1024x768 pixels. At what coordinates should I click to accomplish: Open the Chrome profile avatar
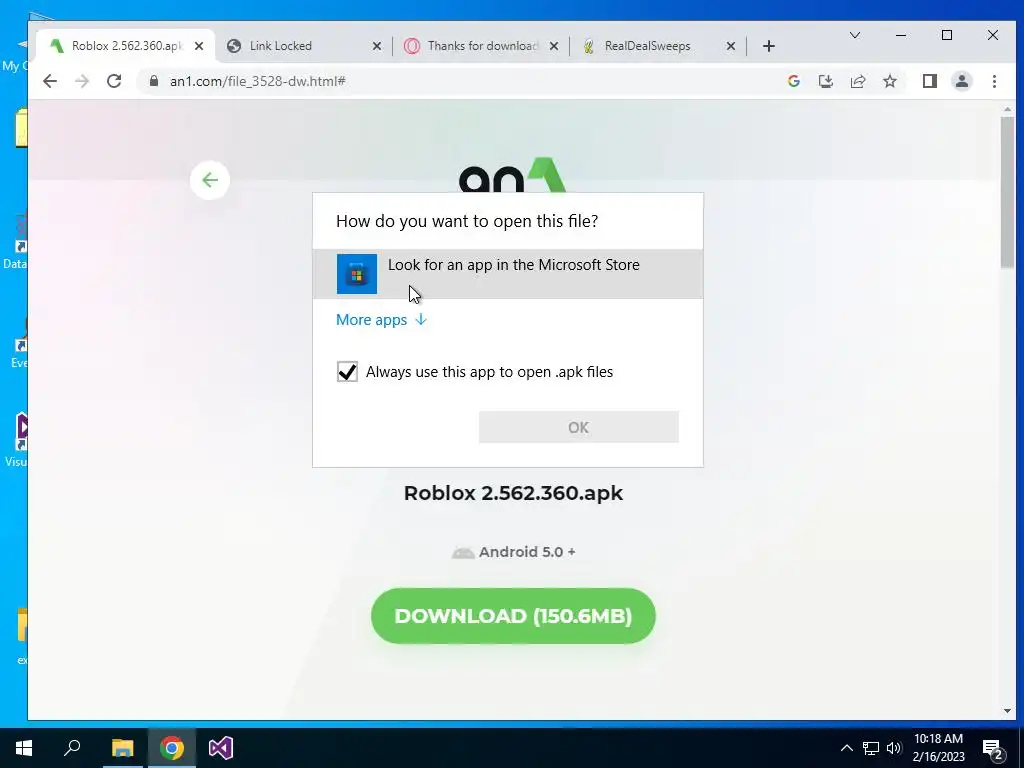click(x=961, y=81)
